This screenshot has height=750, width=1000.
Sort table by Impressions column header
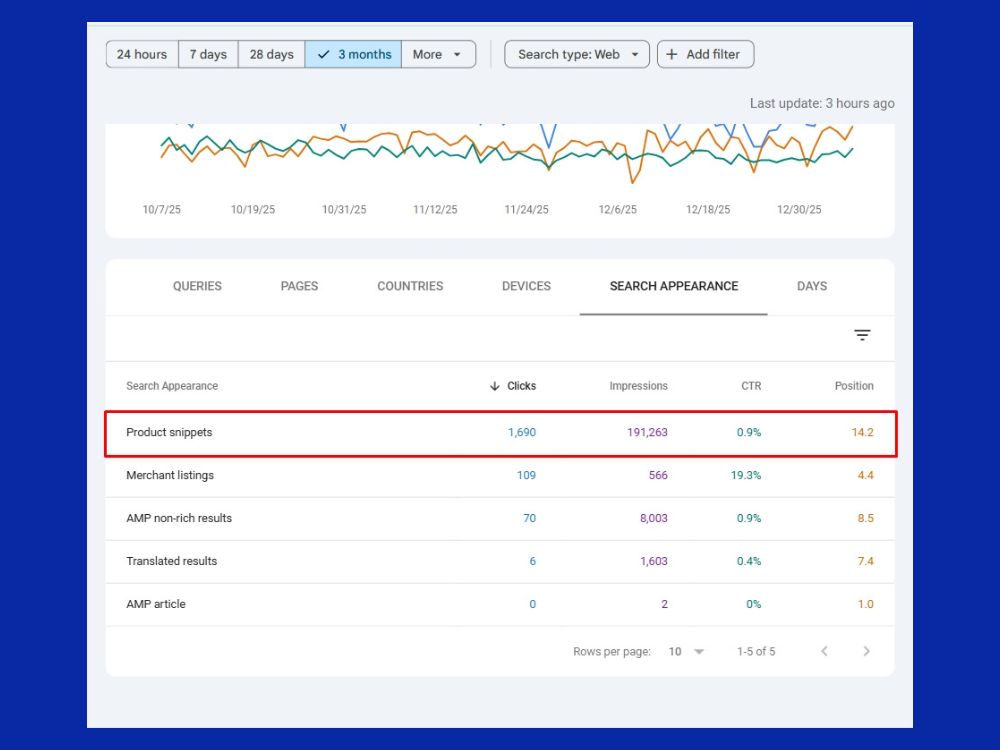638,386
